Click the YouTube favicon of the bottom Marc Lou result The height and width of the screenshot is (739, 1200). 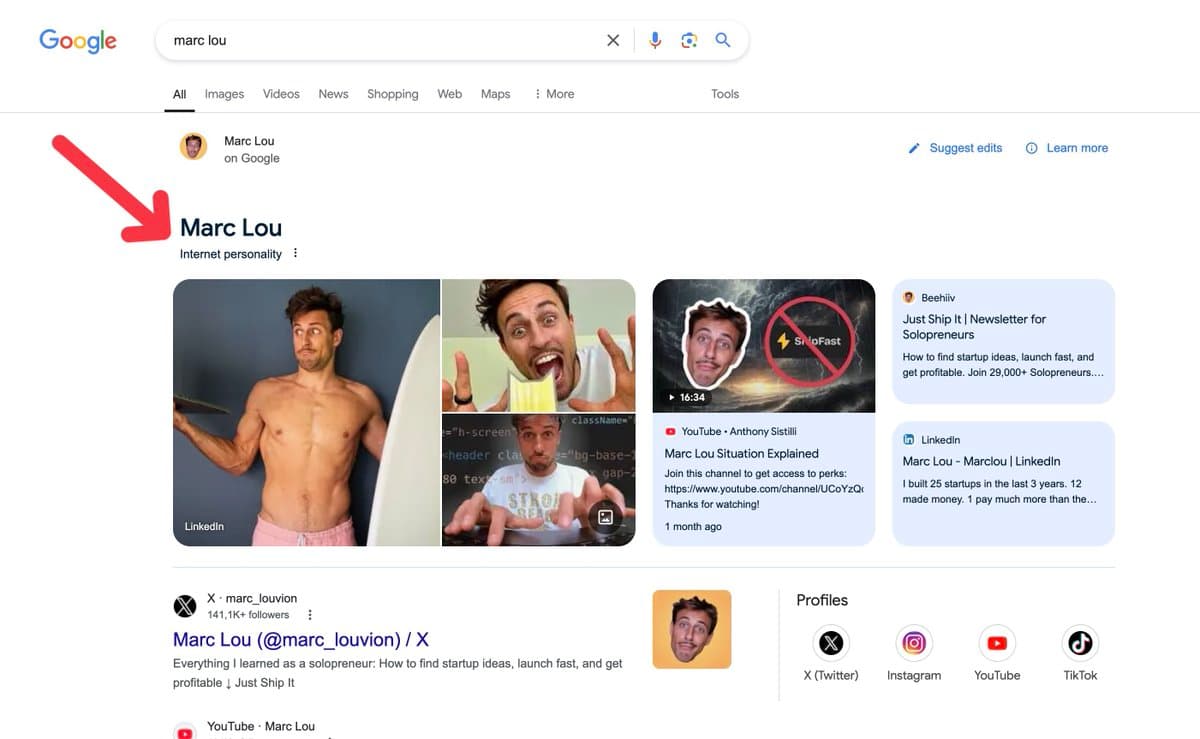click(185, 731)
